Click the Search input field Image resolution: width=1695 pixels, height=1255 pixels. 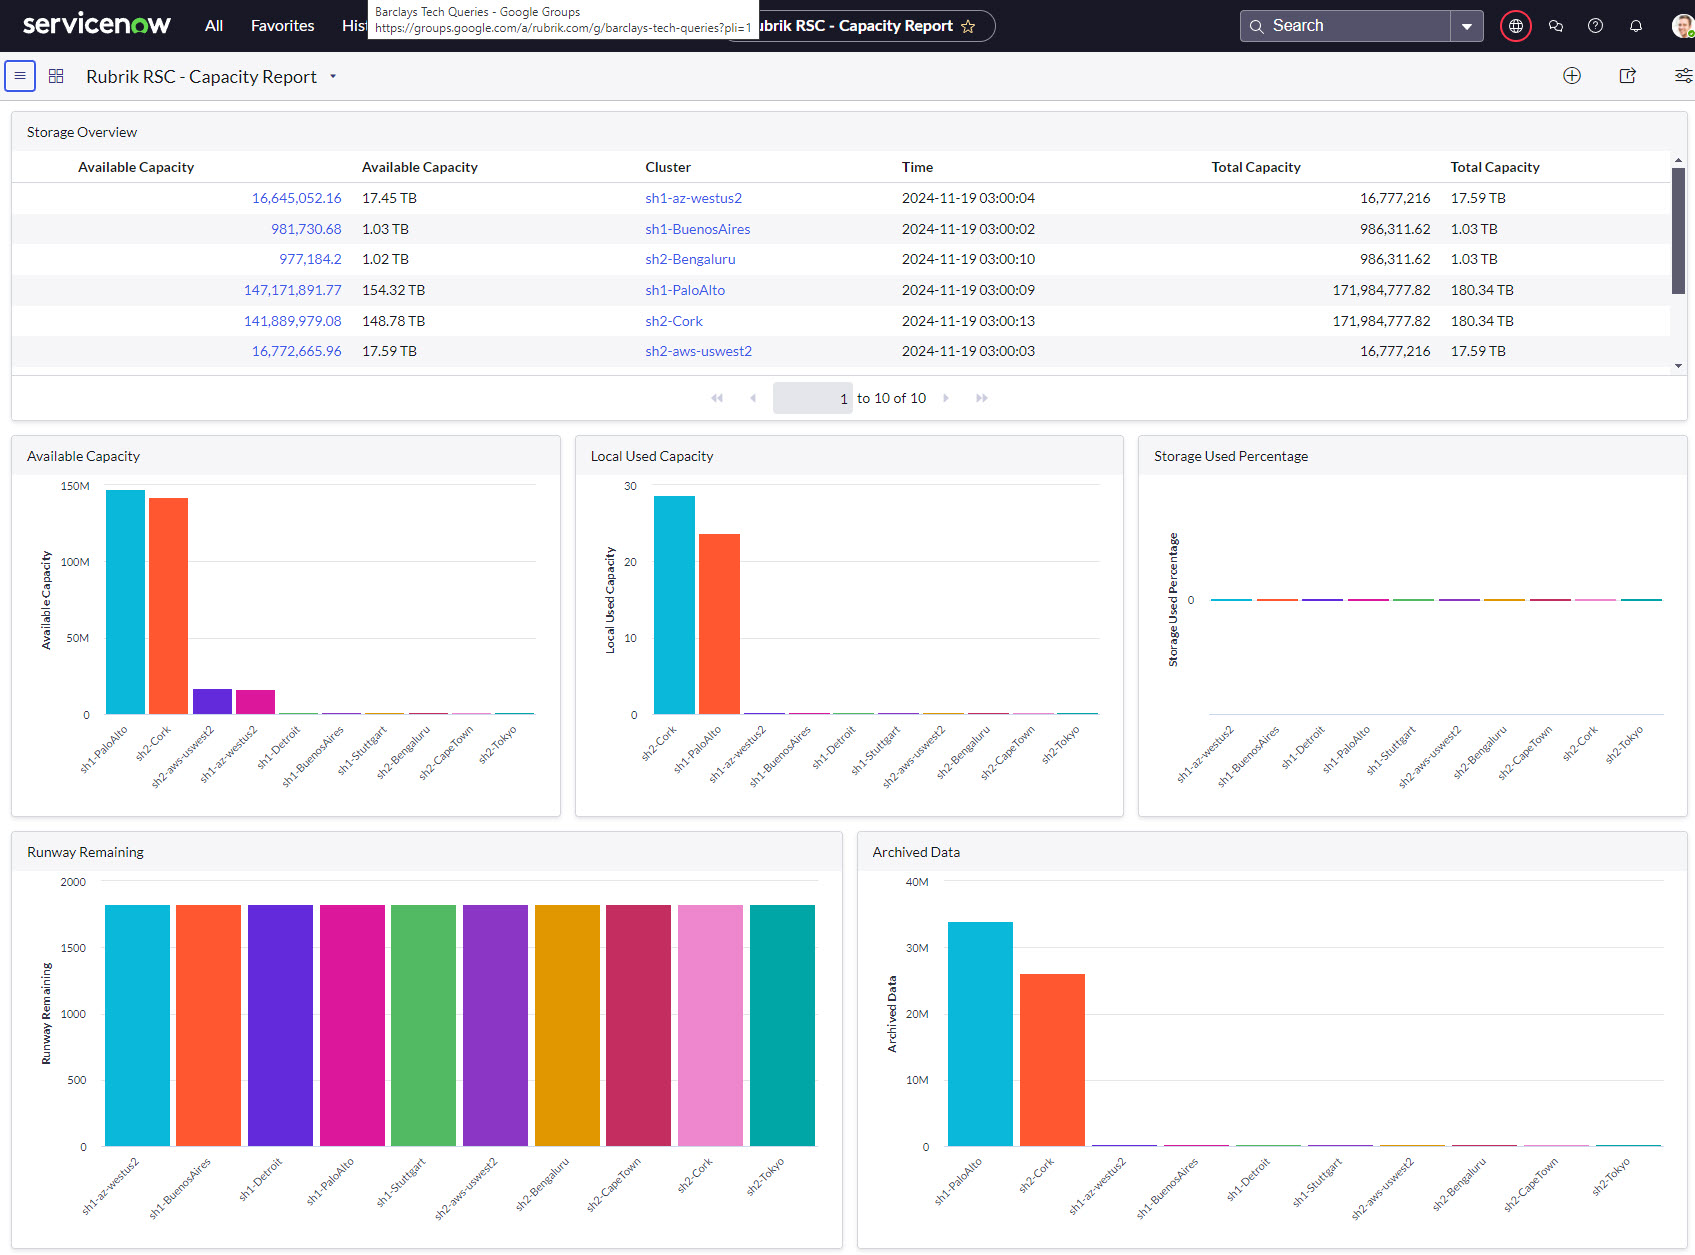[x=1346, y=26]
